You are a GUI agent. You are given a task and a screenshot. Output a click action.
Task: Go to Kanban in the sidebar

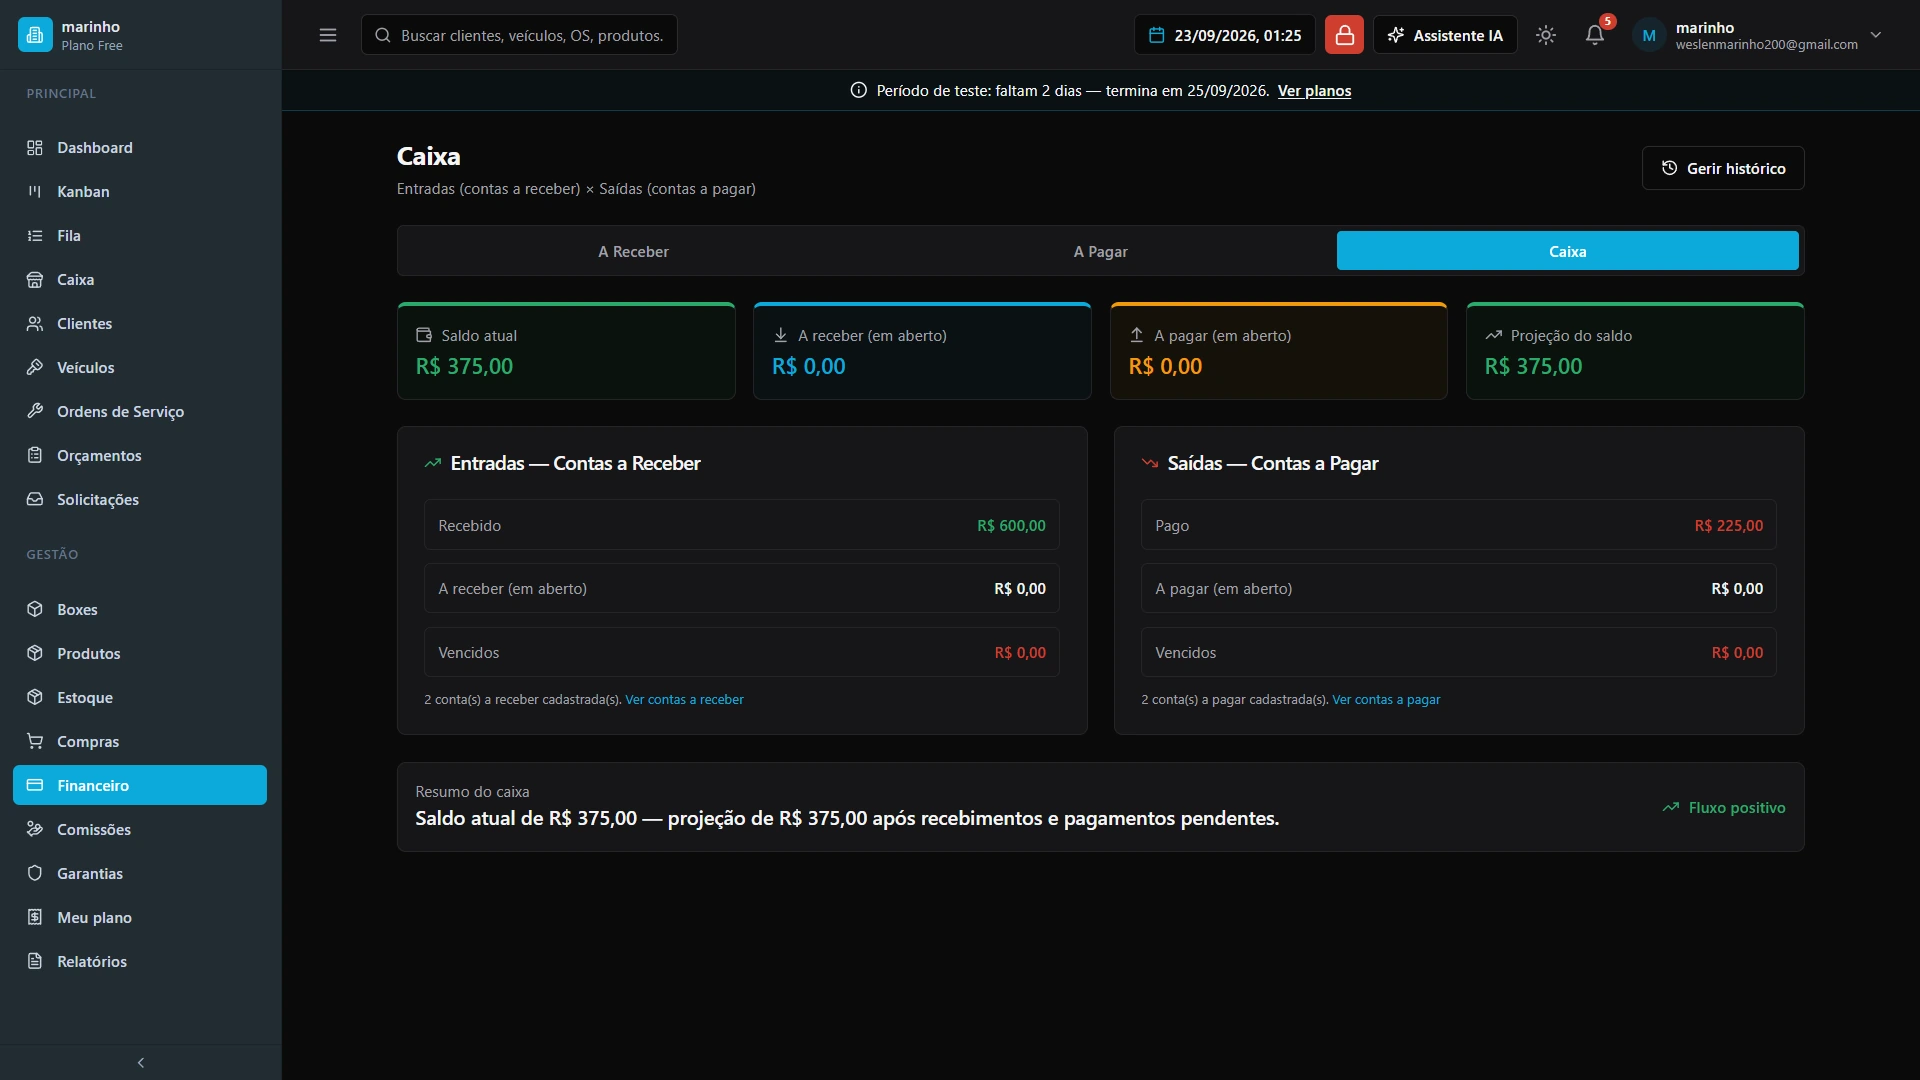140,192
